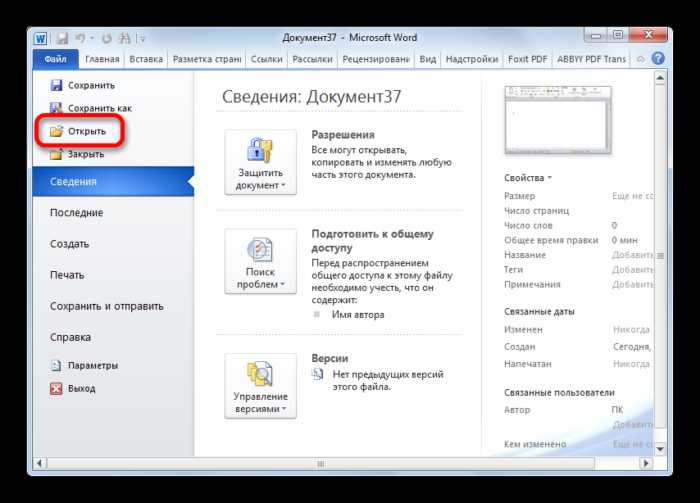The height and width of the screenshot is (503, 700).
Task: Click the Закрыть folder icon
Action: [56, 154]
